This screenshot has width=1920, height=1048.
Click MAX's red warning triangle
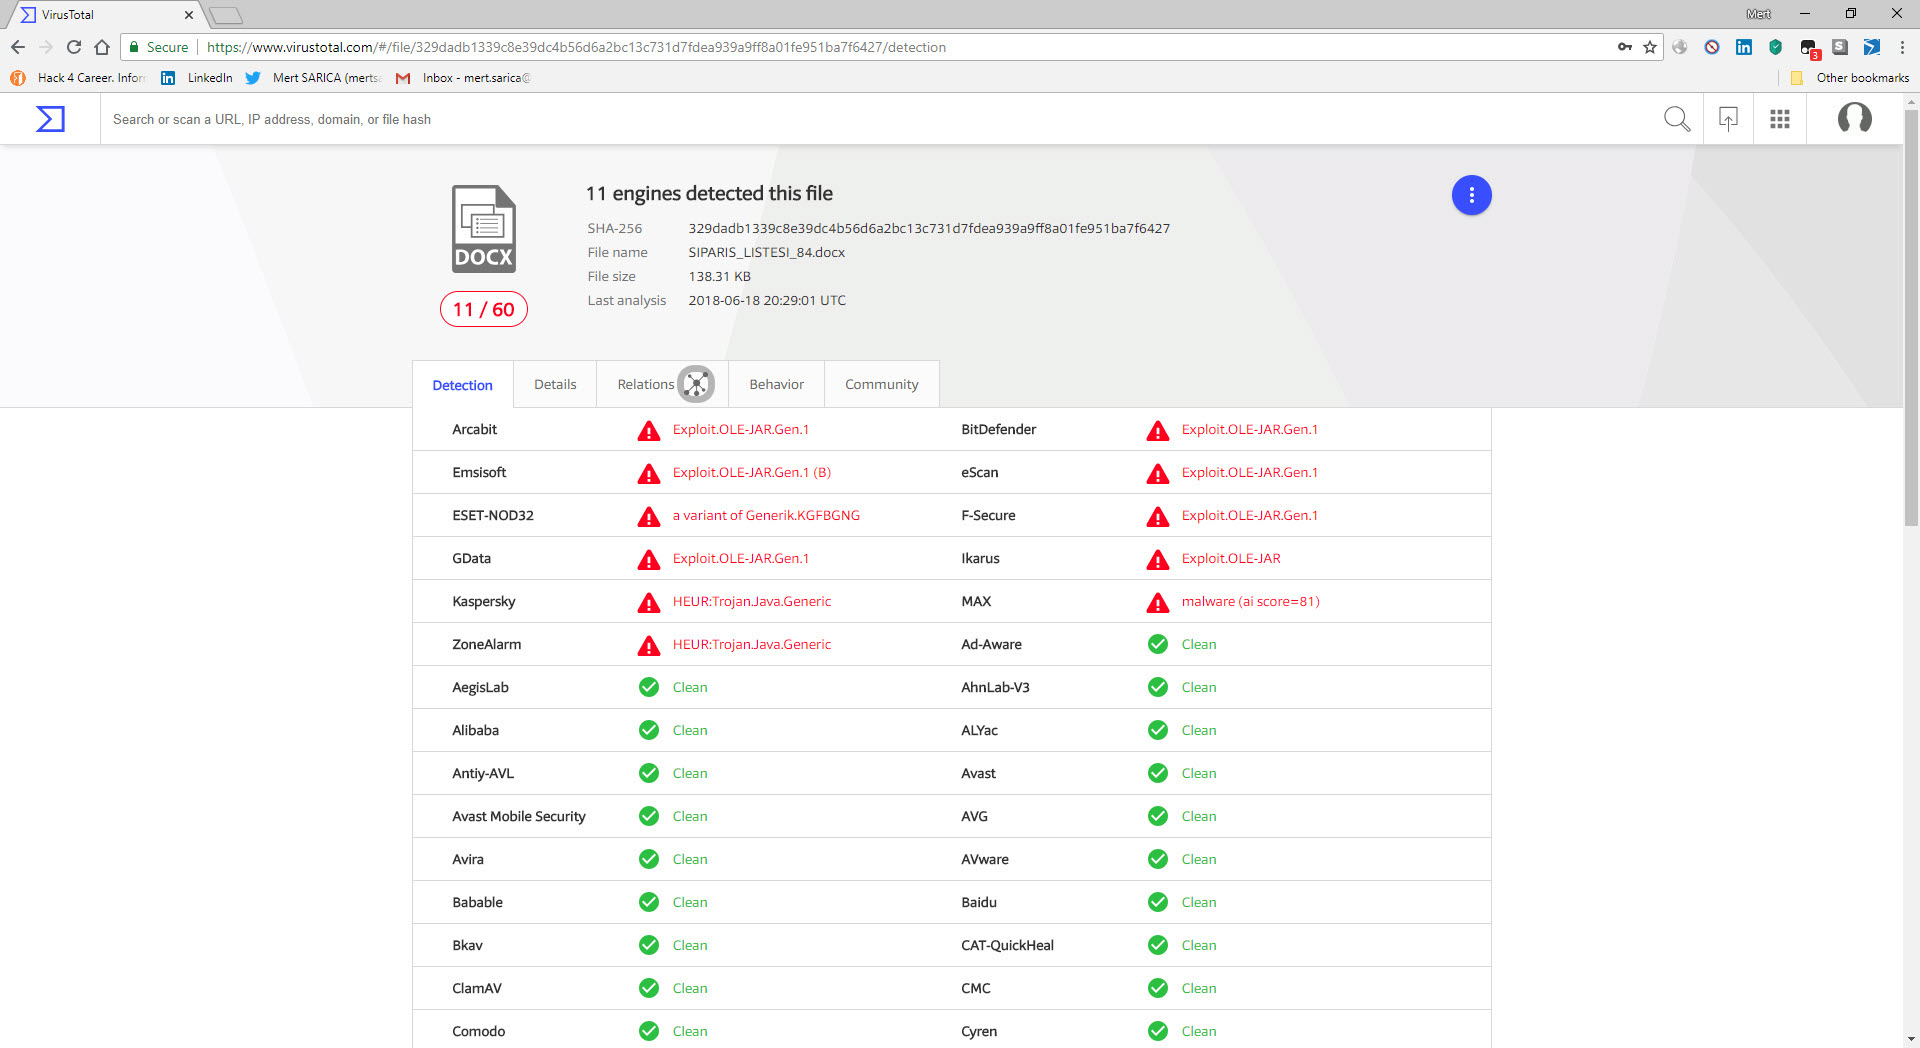coord(1158,603)
